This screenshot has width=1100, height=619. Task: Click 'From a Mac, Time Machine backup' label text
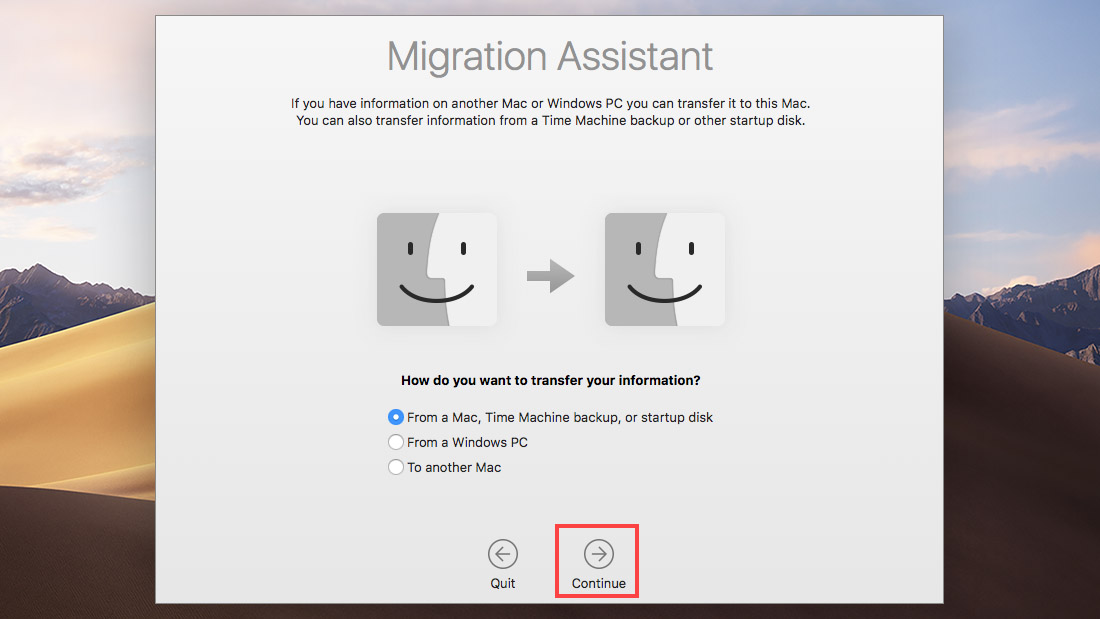(560, 417)
